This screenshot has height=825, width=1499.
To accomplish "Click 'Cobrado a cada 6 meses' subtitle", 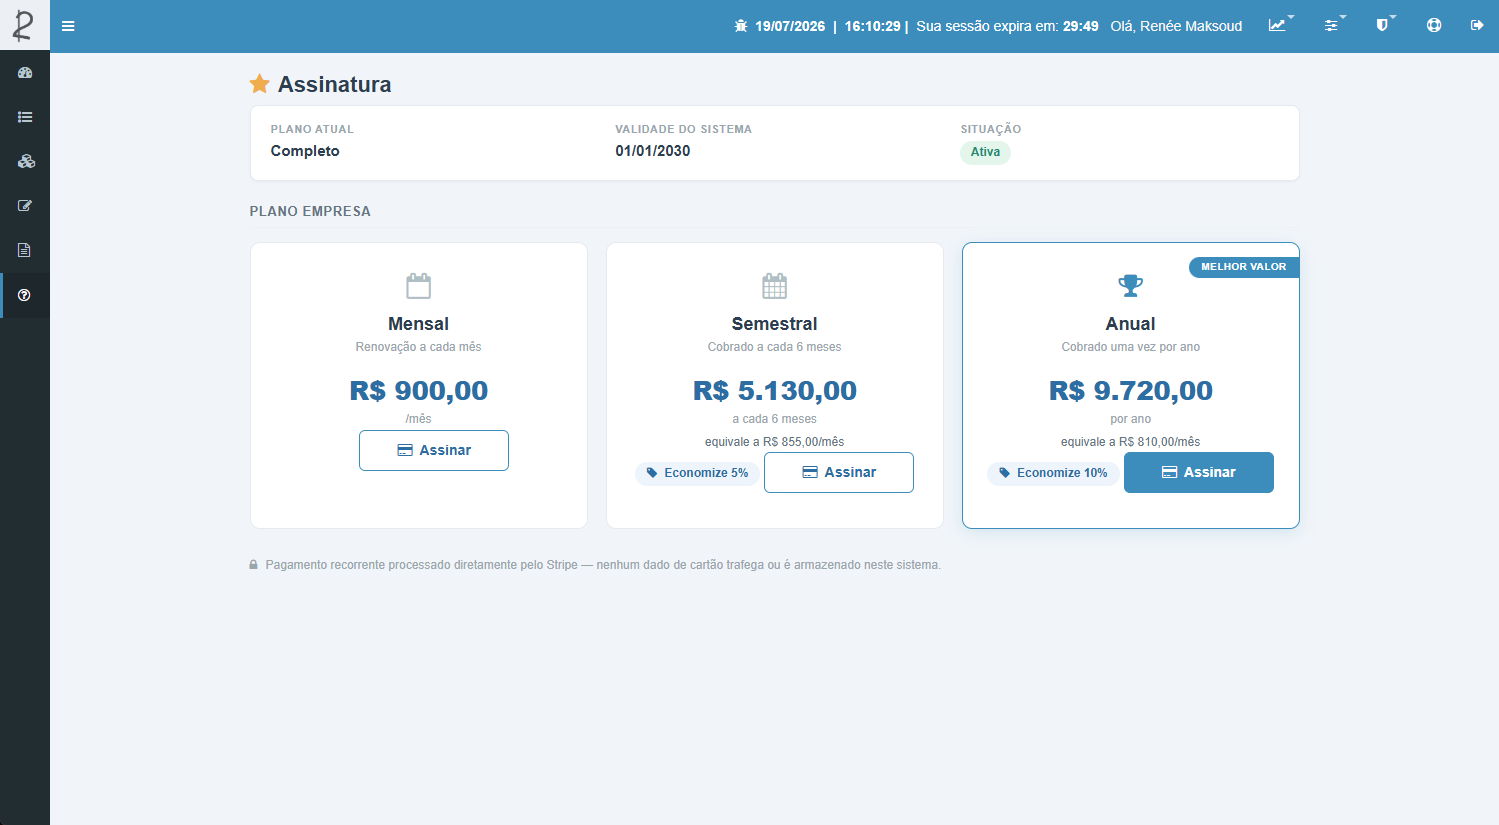I will pos(775,347).
